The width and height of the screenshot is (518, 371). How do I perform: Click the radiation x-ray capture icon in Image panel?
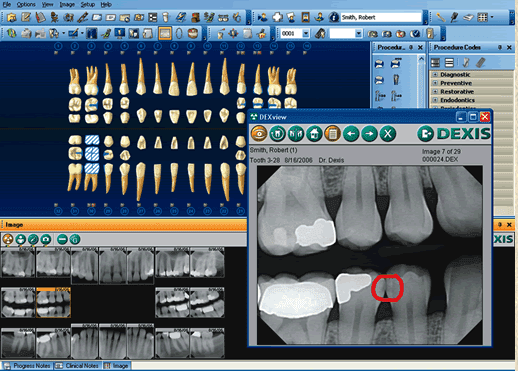[8, 239]
